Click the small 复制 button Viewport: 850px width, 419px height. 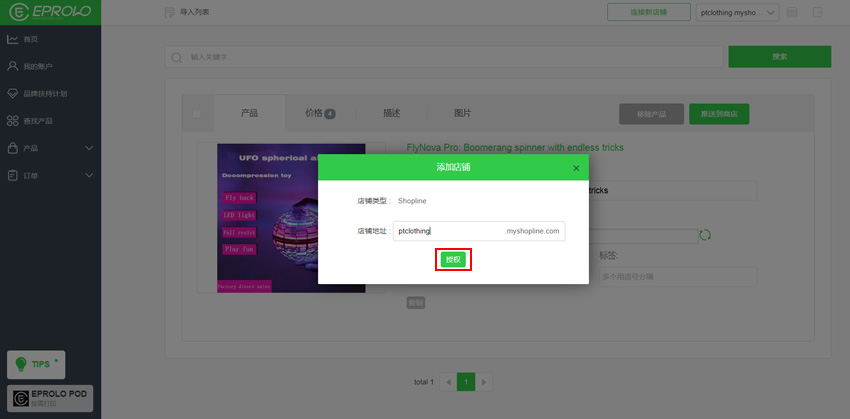416,303
